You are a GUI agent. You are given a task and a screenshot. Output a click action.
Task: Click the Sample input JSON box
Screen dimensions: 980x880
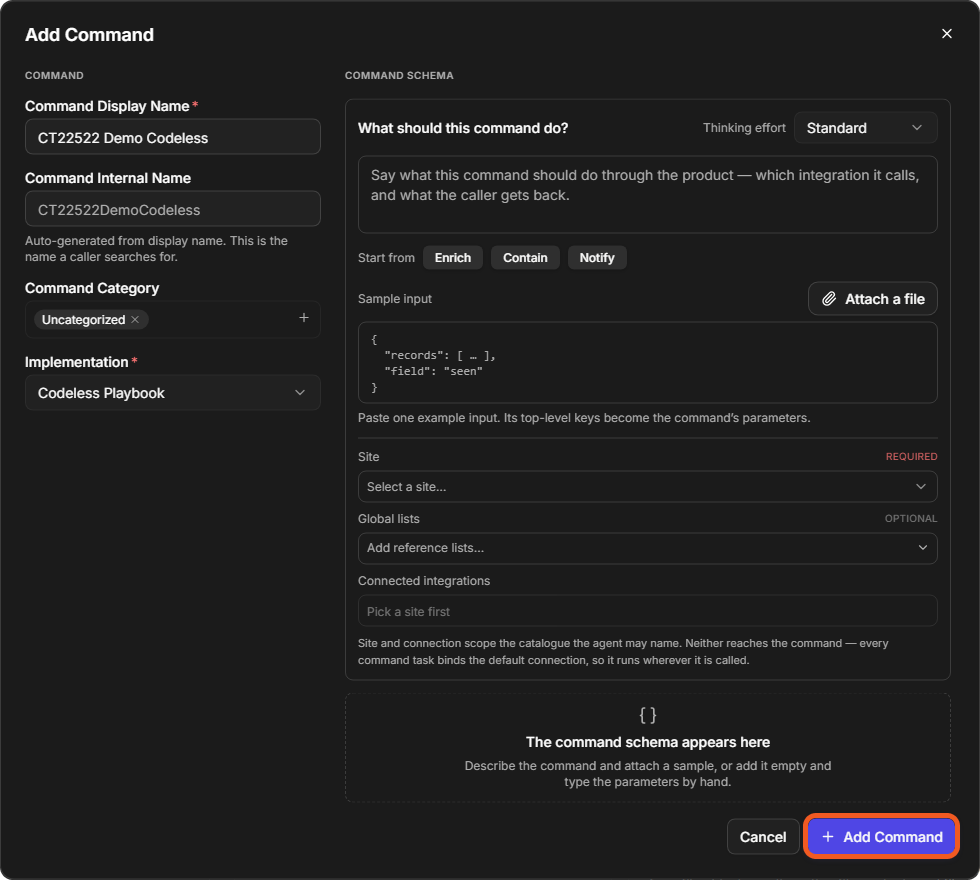coord(648,362)
